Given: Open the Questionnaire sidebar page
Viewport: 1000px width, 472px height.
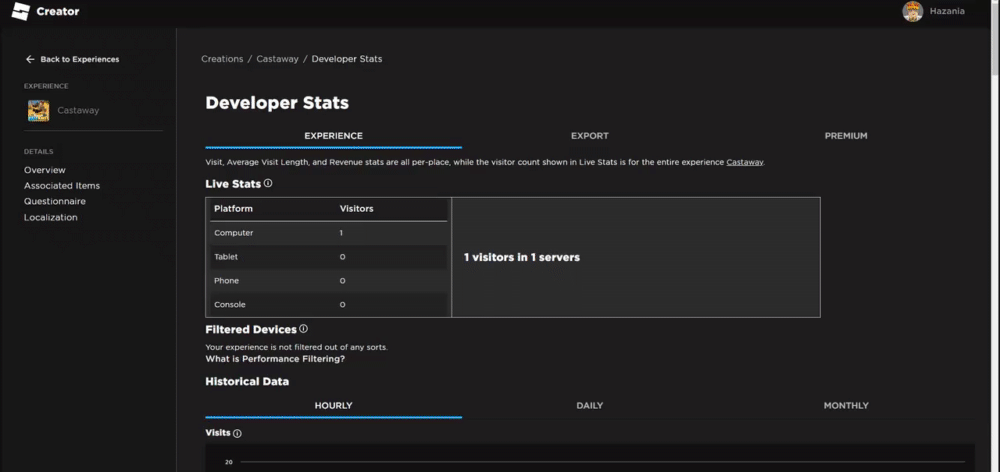Looking at the screenshot, I should click(55, 202).
